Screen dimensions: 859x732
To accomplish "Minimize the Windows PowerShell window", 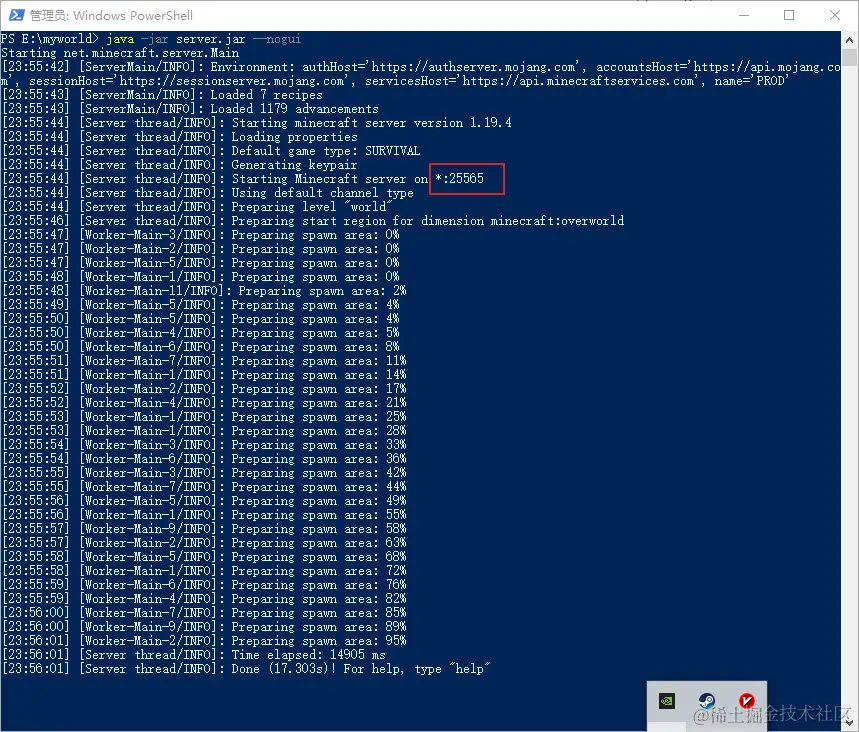I will [743, 15].
